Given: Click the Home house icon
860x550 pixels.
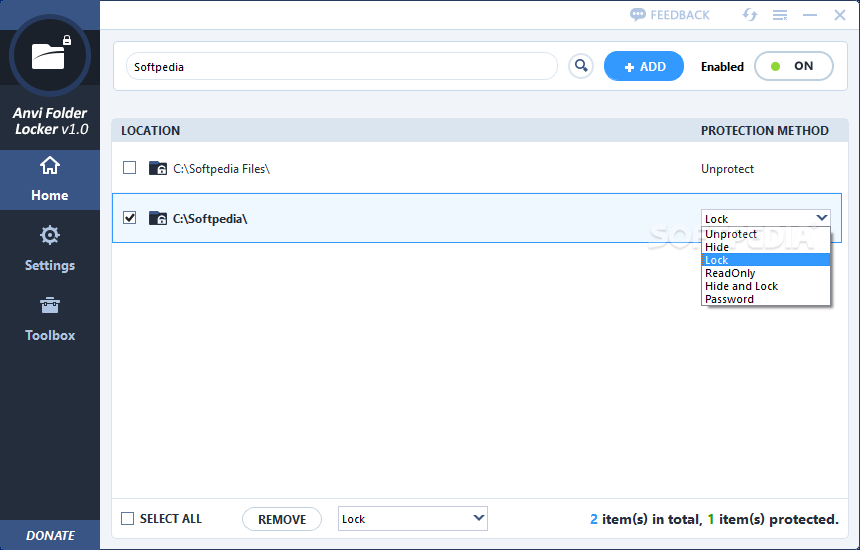Looking at the screenshot, I should tap(50, 166).
